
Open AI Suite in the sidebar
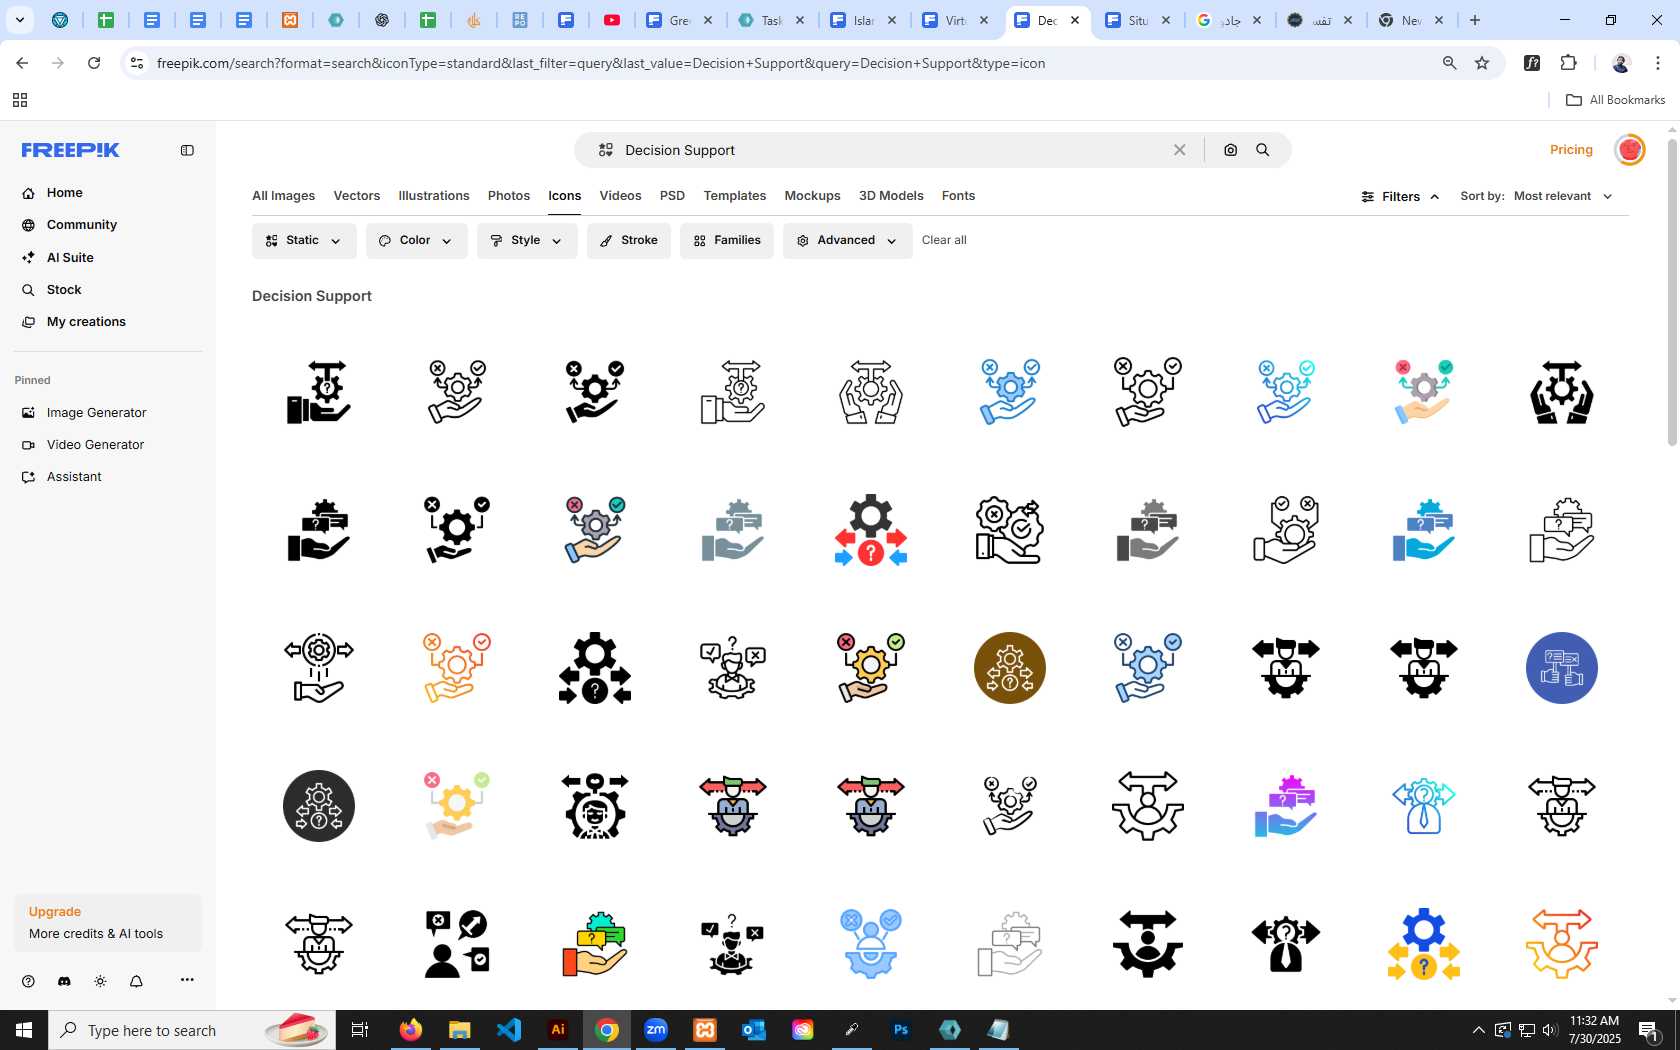pos(70,258)
